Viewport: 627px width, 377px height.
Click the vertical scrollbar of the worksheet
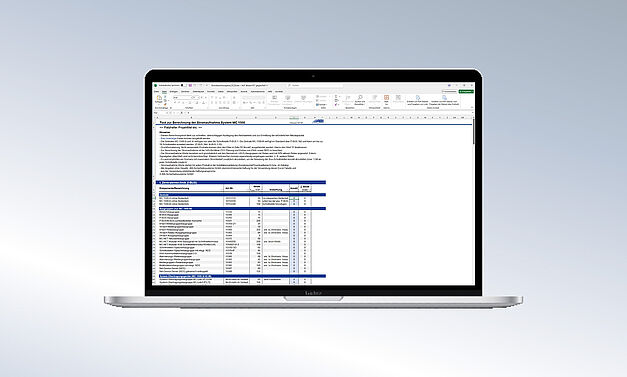tap(473, 200)
